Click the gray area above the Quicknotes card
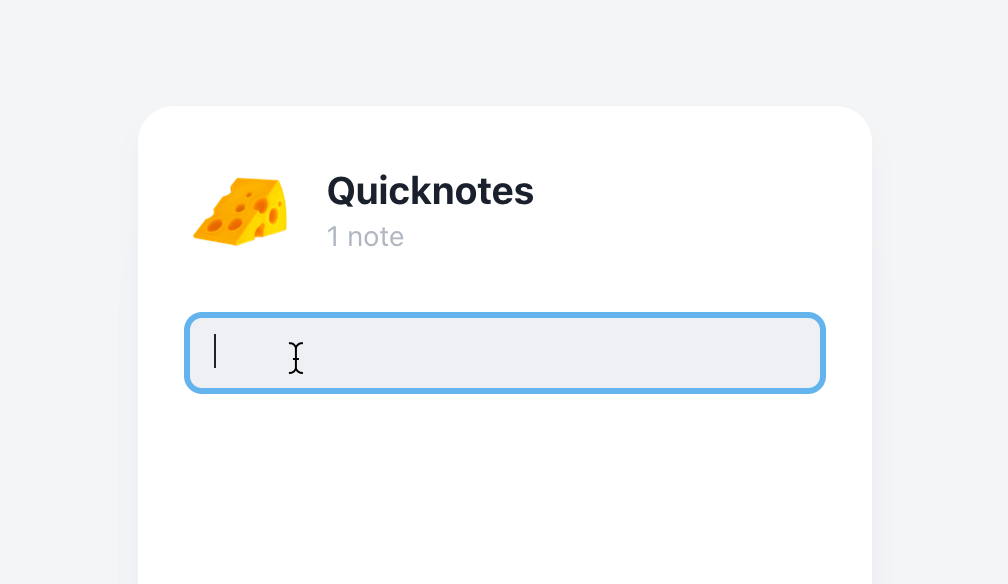 point(505,51)
